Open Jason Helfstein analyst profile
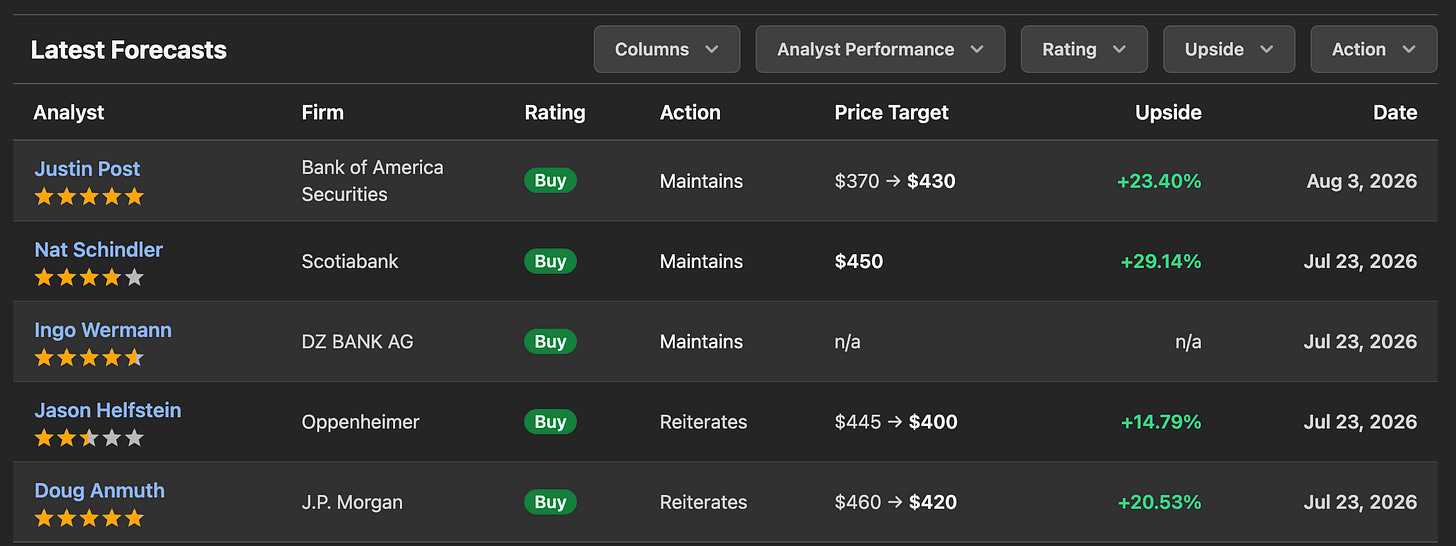1456x546 pixels. tap(108, 410)
